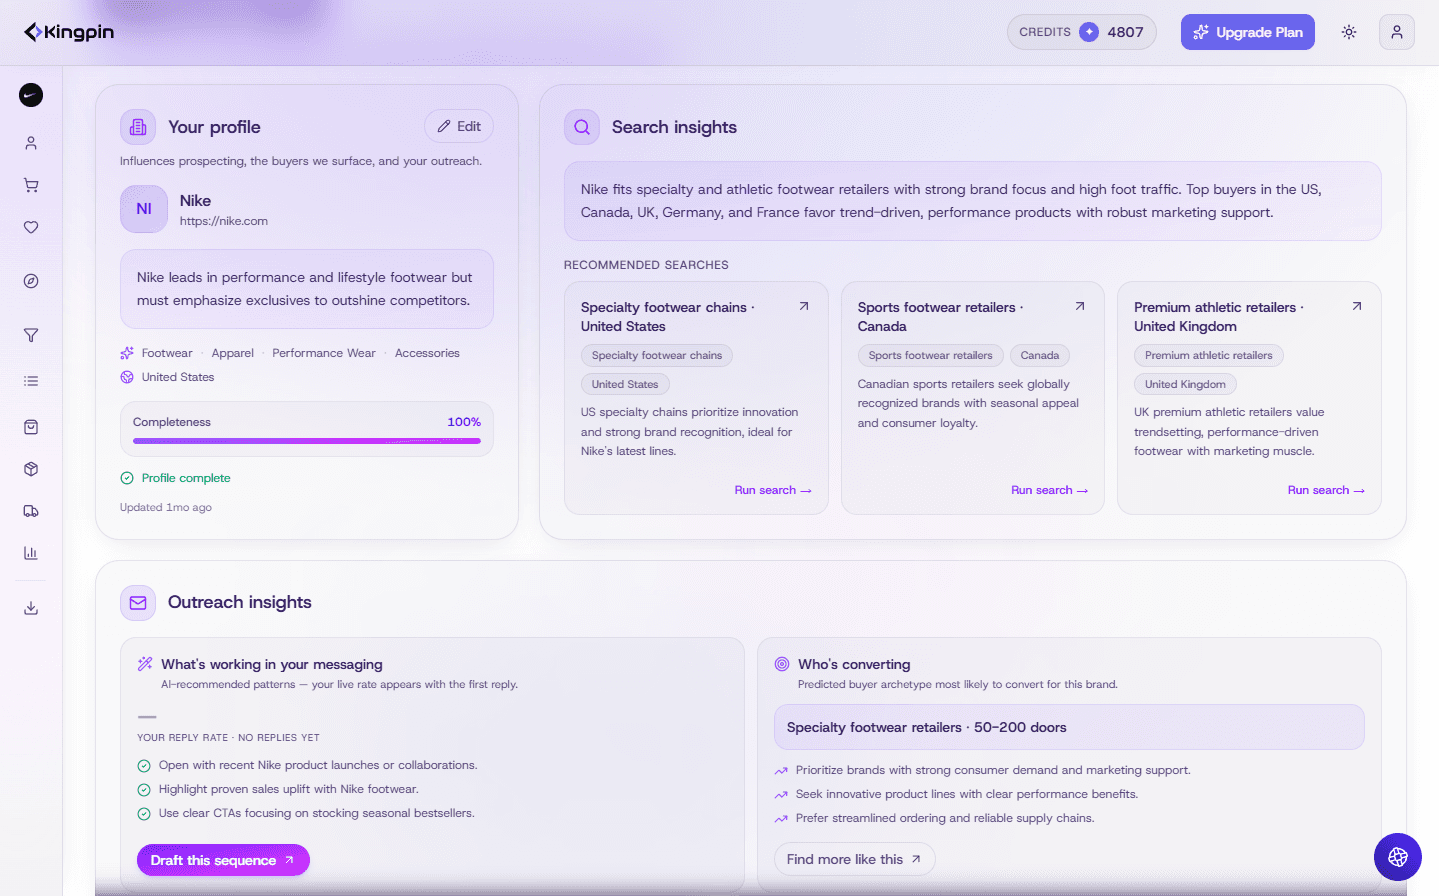Click the https://nike.com URL text

(224, 221)
